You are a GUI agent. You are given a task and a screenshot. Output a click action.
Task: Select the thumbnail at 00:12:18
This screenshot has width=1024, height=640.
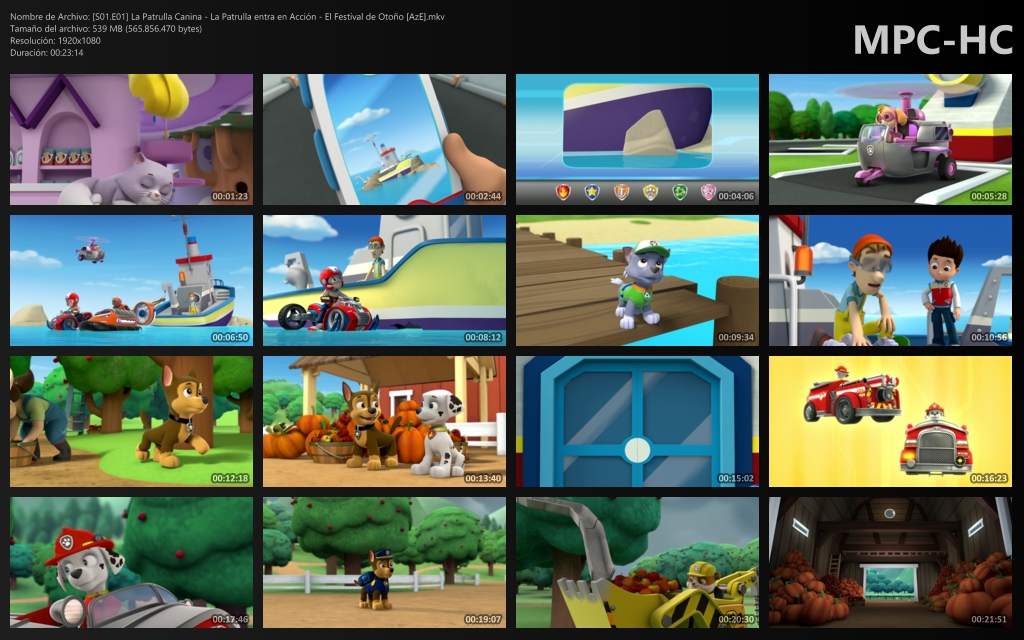point(131,421)
